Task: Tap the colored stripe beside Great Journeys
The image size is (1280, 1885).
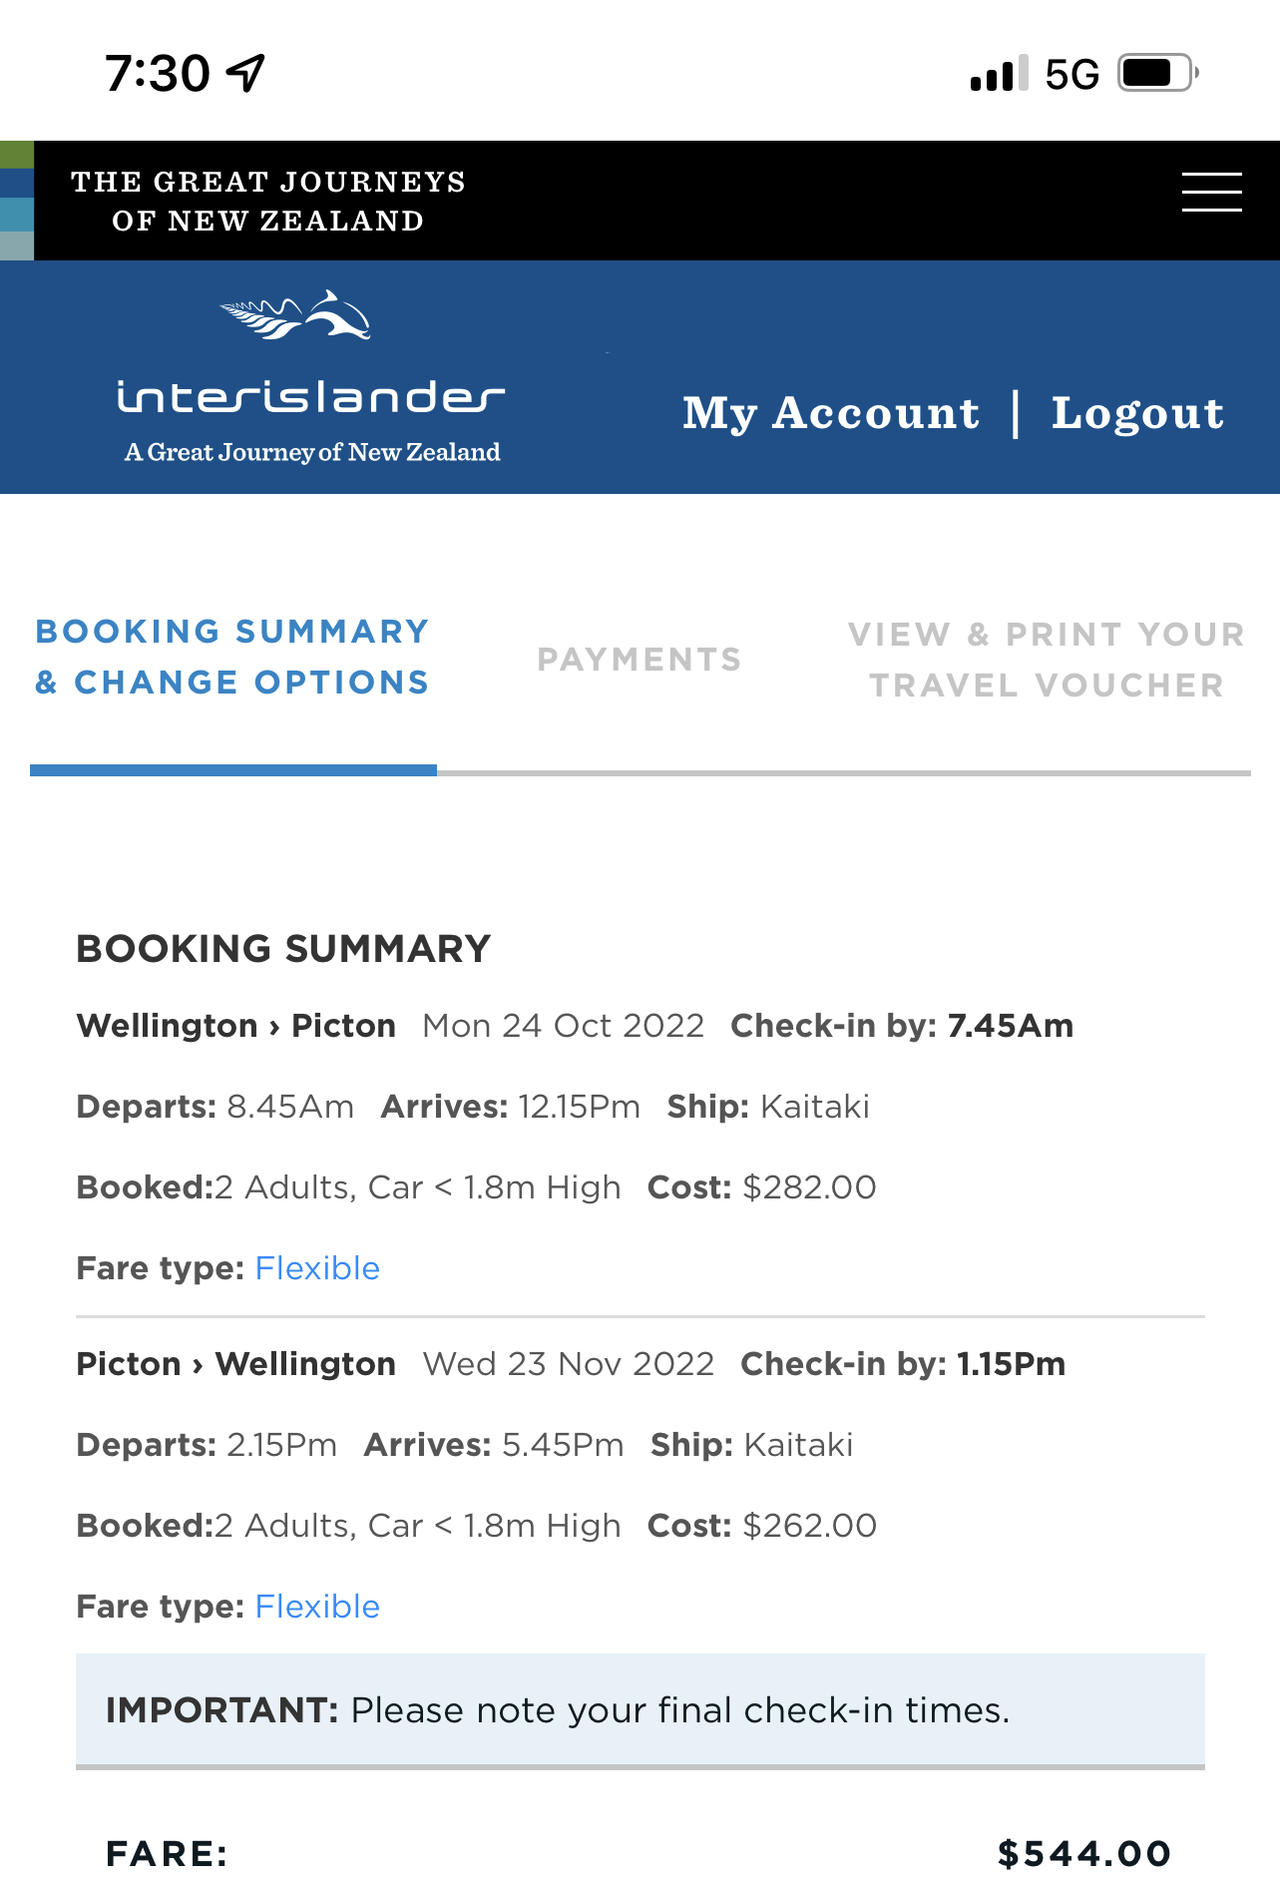Action: (17, 200)
